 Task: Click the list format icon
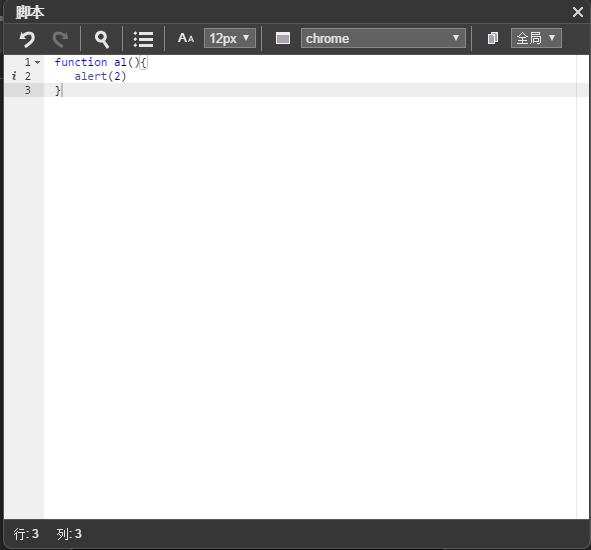[144, 39]
